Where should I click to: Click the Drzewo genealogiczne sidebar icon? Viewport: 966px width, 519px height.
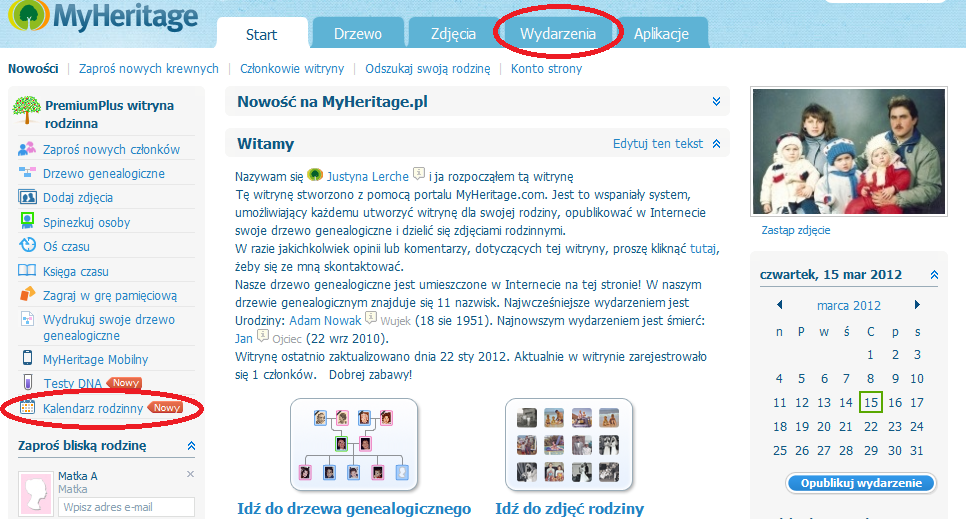click(x=27, y=173)
